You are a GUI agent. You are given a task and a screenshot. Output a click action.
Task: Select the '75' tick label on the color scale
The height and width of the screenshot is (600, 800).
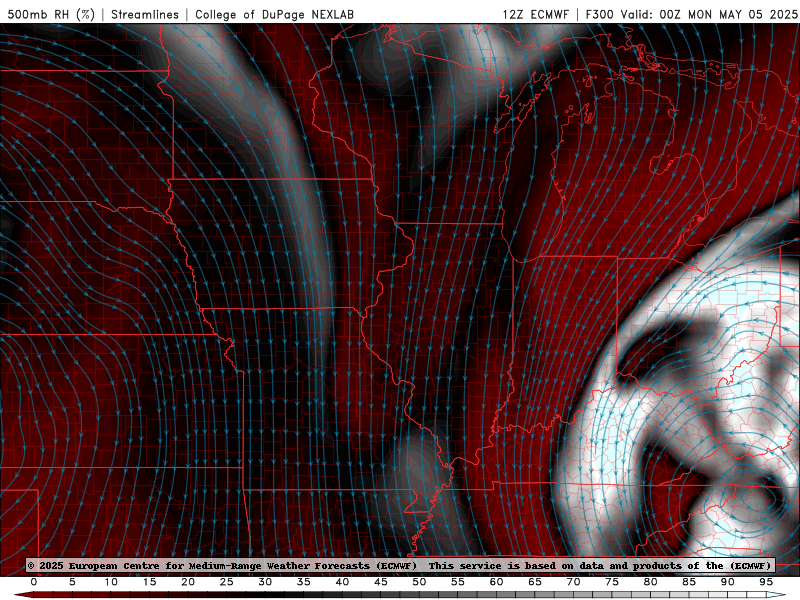(x=612, y=582)
